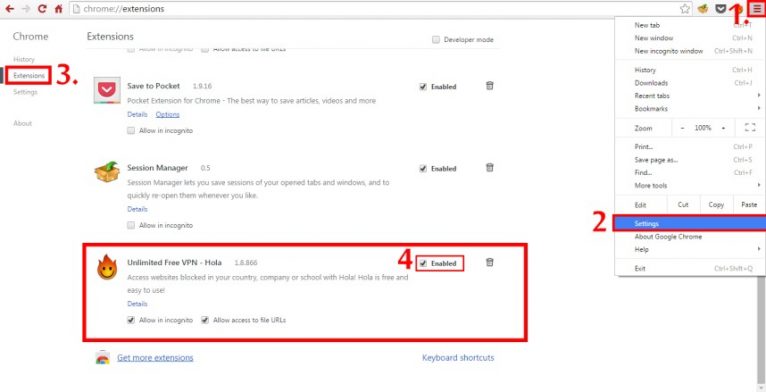The height and width of the screenshot is (392, 766).
Task: Open the Keyboard shortcuts link
Action: [458, 358]
